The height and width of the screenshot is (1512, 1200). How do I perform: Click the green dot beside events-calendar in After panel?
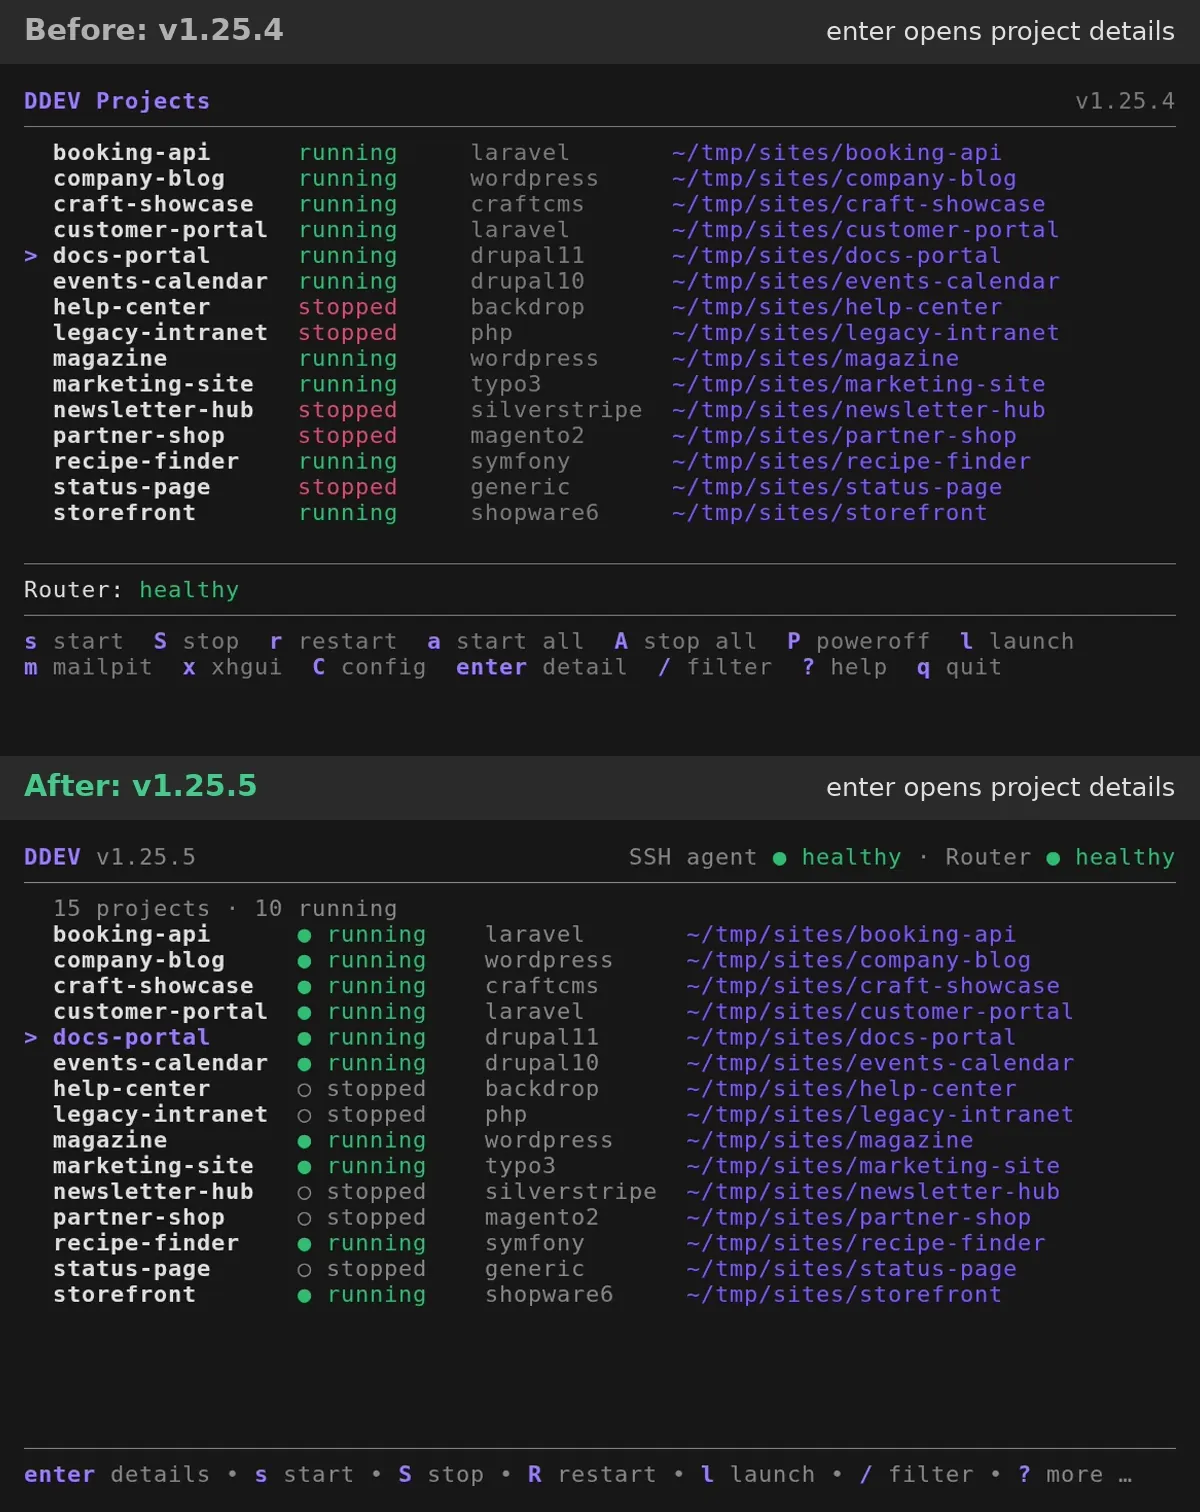[x=304, y=1065]
